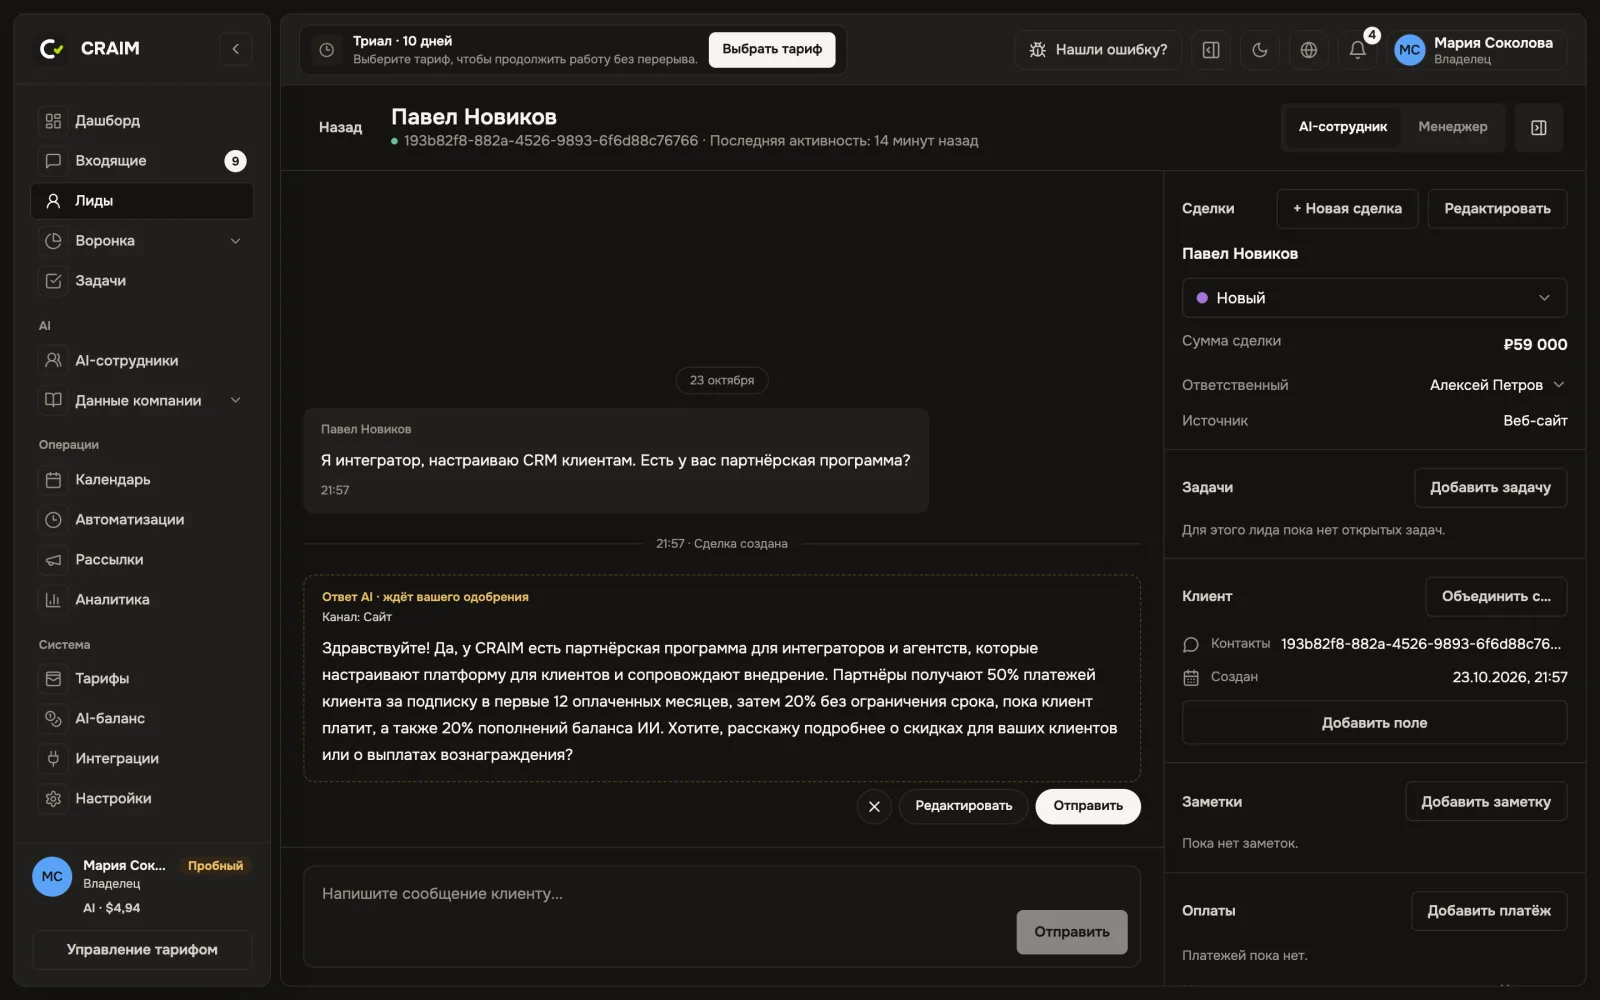Click Добавить заметку button
The height and width of the screenshot is (1000, 1600).
[1486, 802]
